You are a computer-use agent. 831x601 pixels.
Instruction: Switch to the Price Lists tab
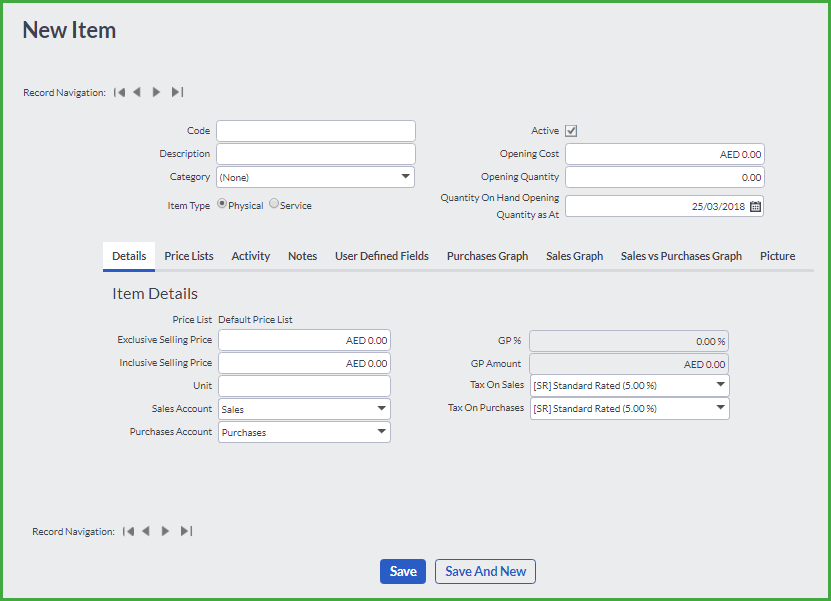coord(189,256)
